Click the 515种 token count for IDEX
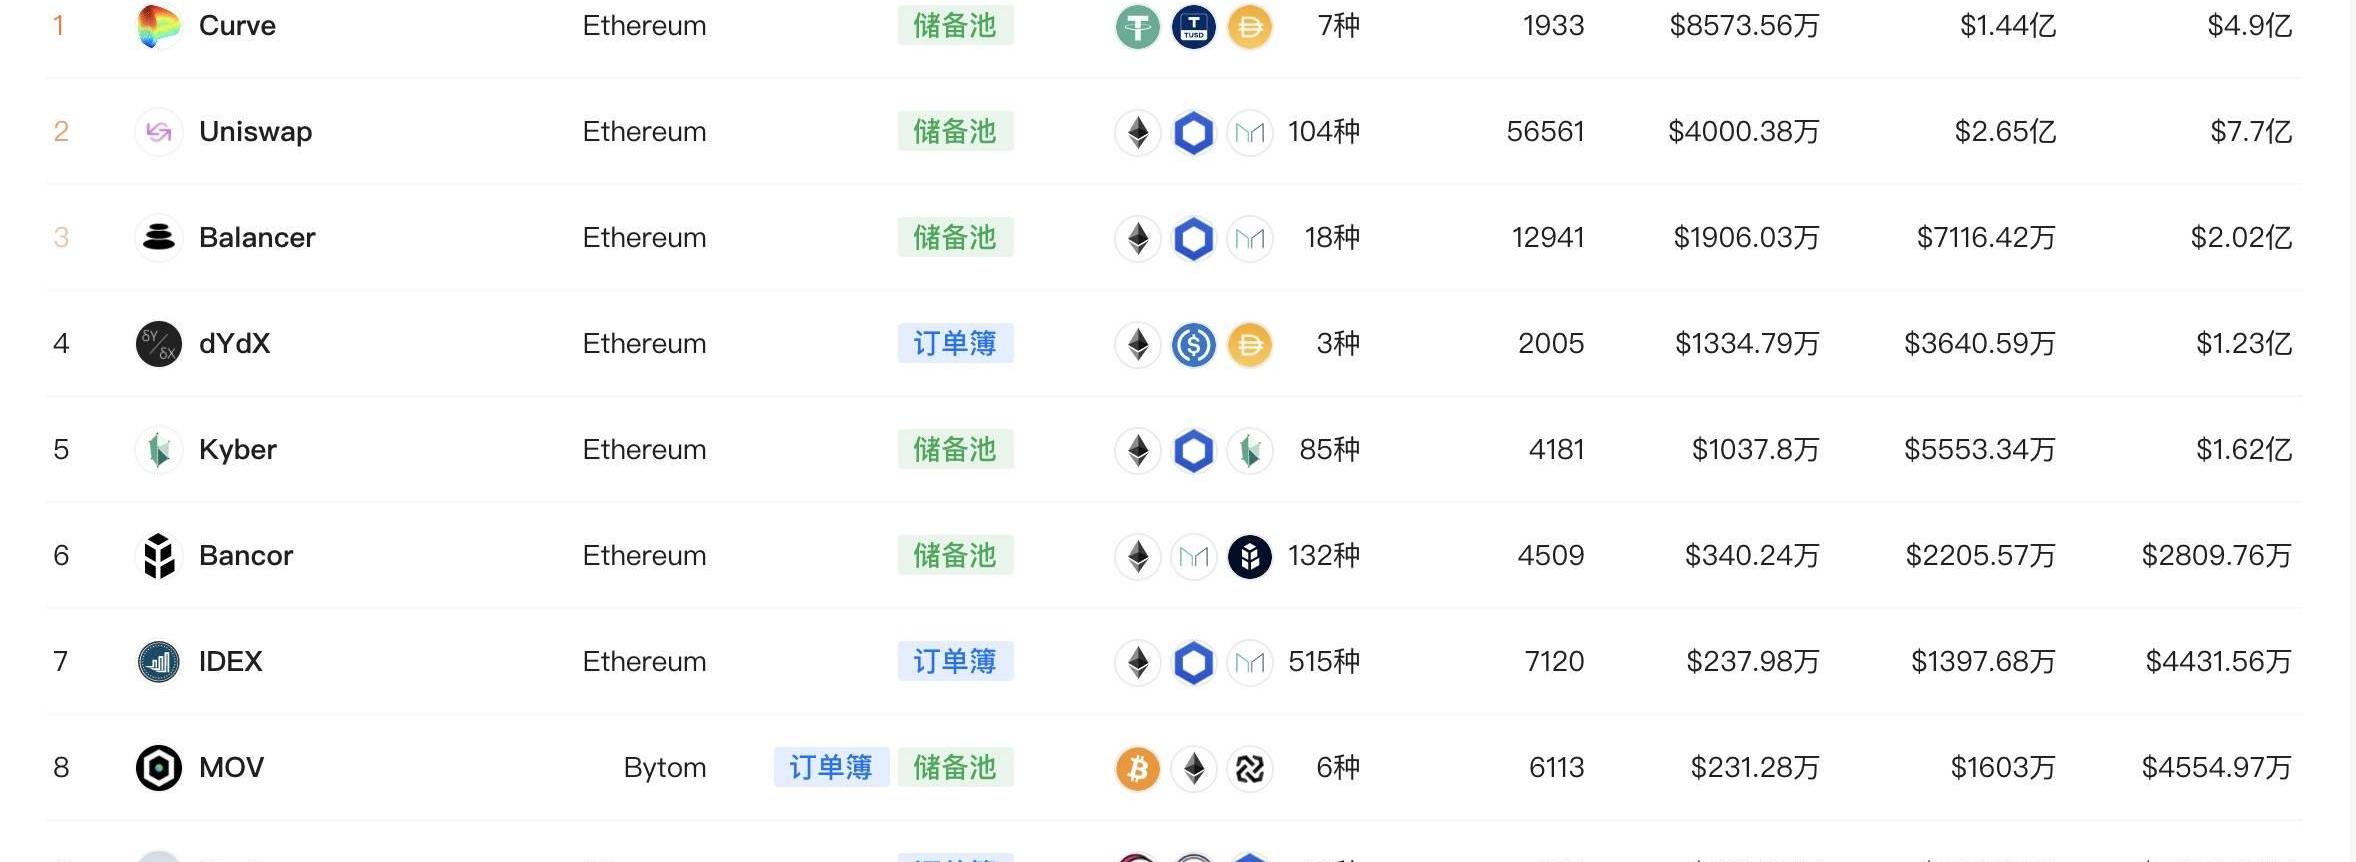The width and height of the screenshot is (2356, 862). [x=1323, y=662]
